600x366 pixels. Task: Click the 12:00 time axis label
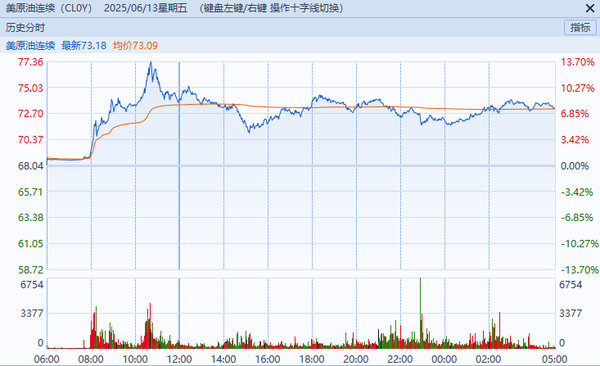click(179, 359)
